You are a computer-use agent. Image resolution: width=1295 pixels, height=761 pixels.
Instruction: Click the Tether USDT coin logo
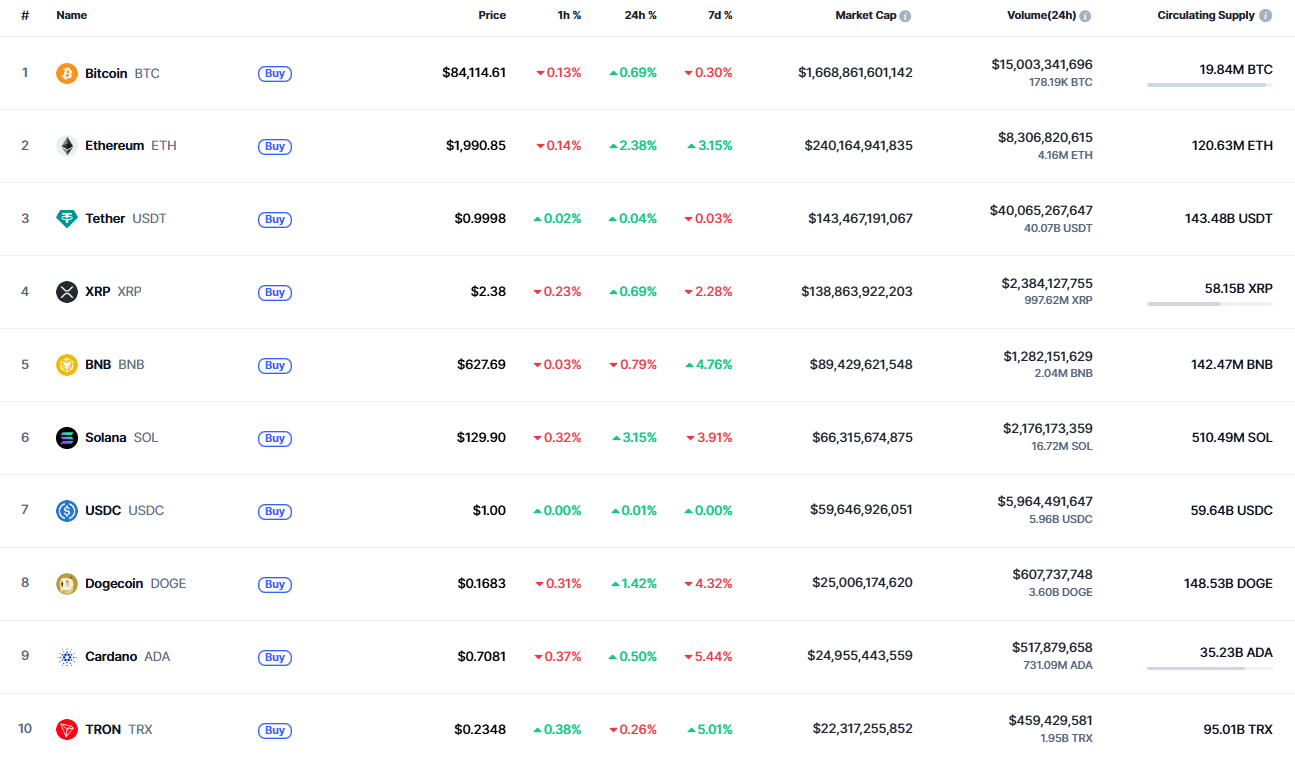coord(66,218)
